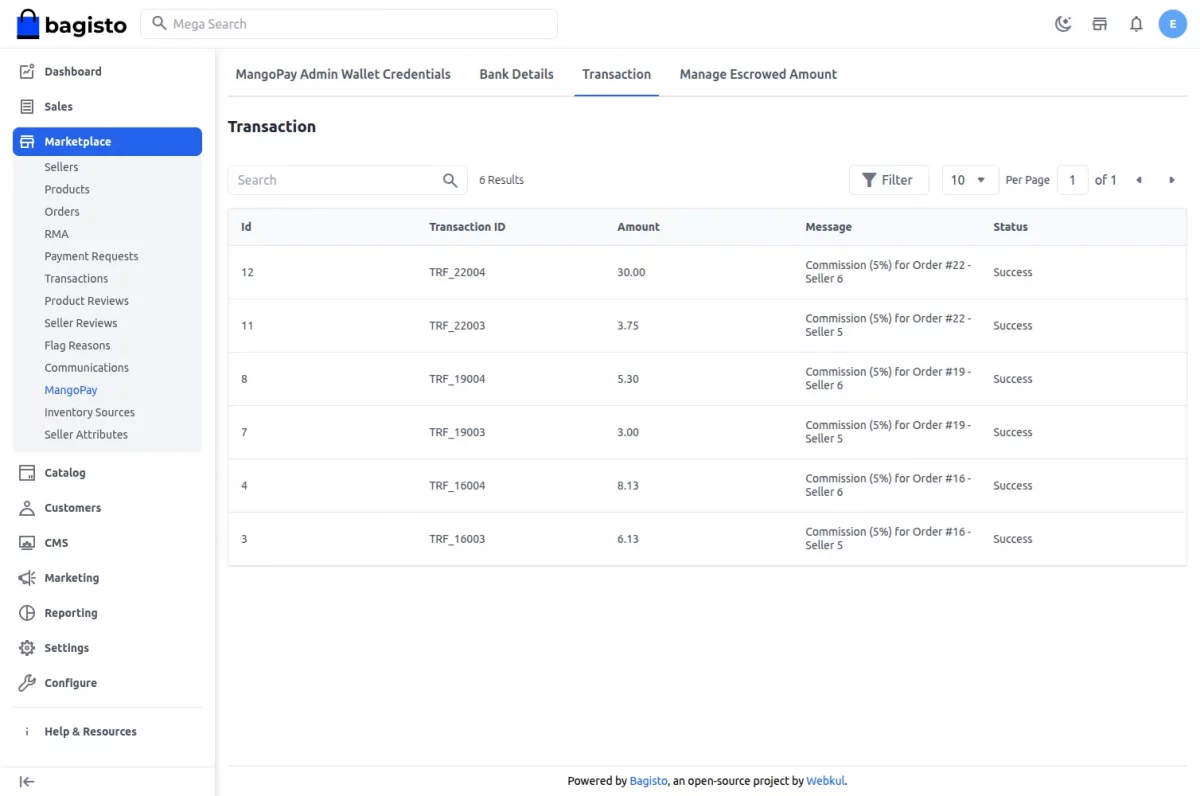This screenshot has height=796, width=1200.
Task: Click the Catalog sidebar icon
Action: point(27,473)
